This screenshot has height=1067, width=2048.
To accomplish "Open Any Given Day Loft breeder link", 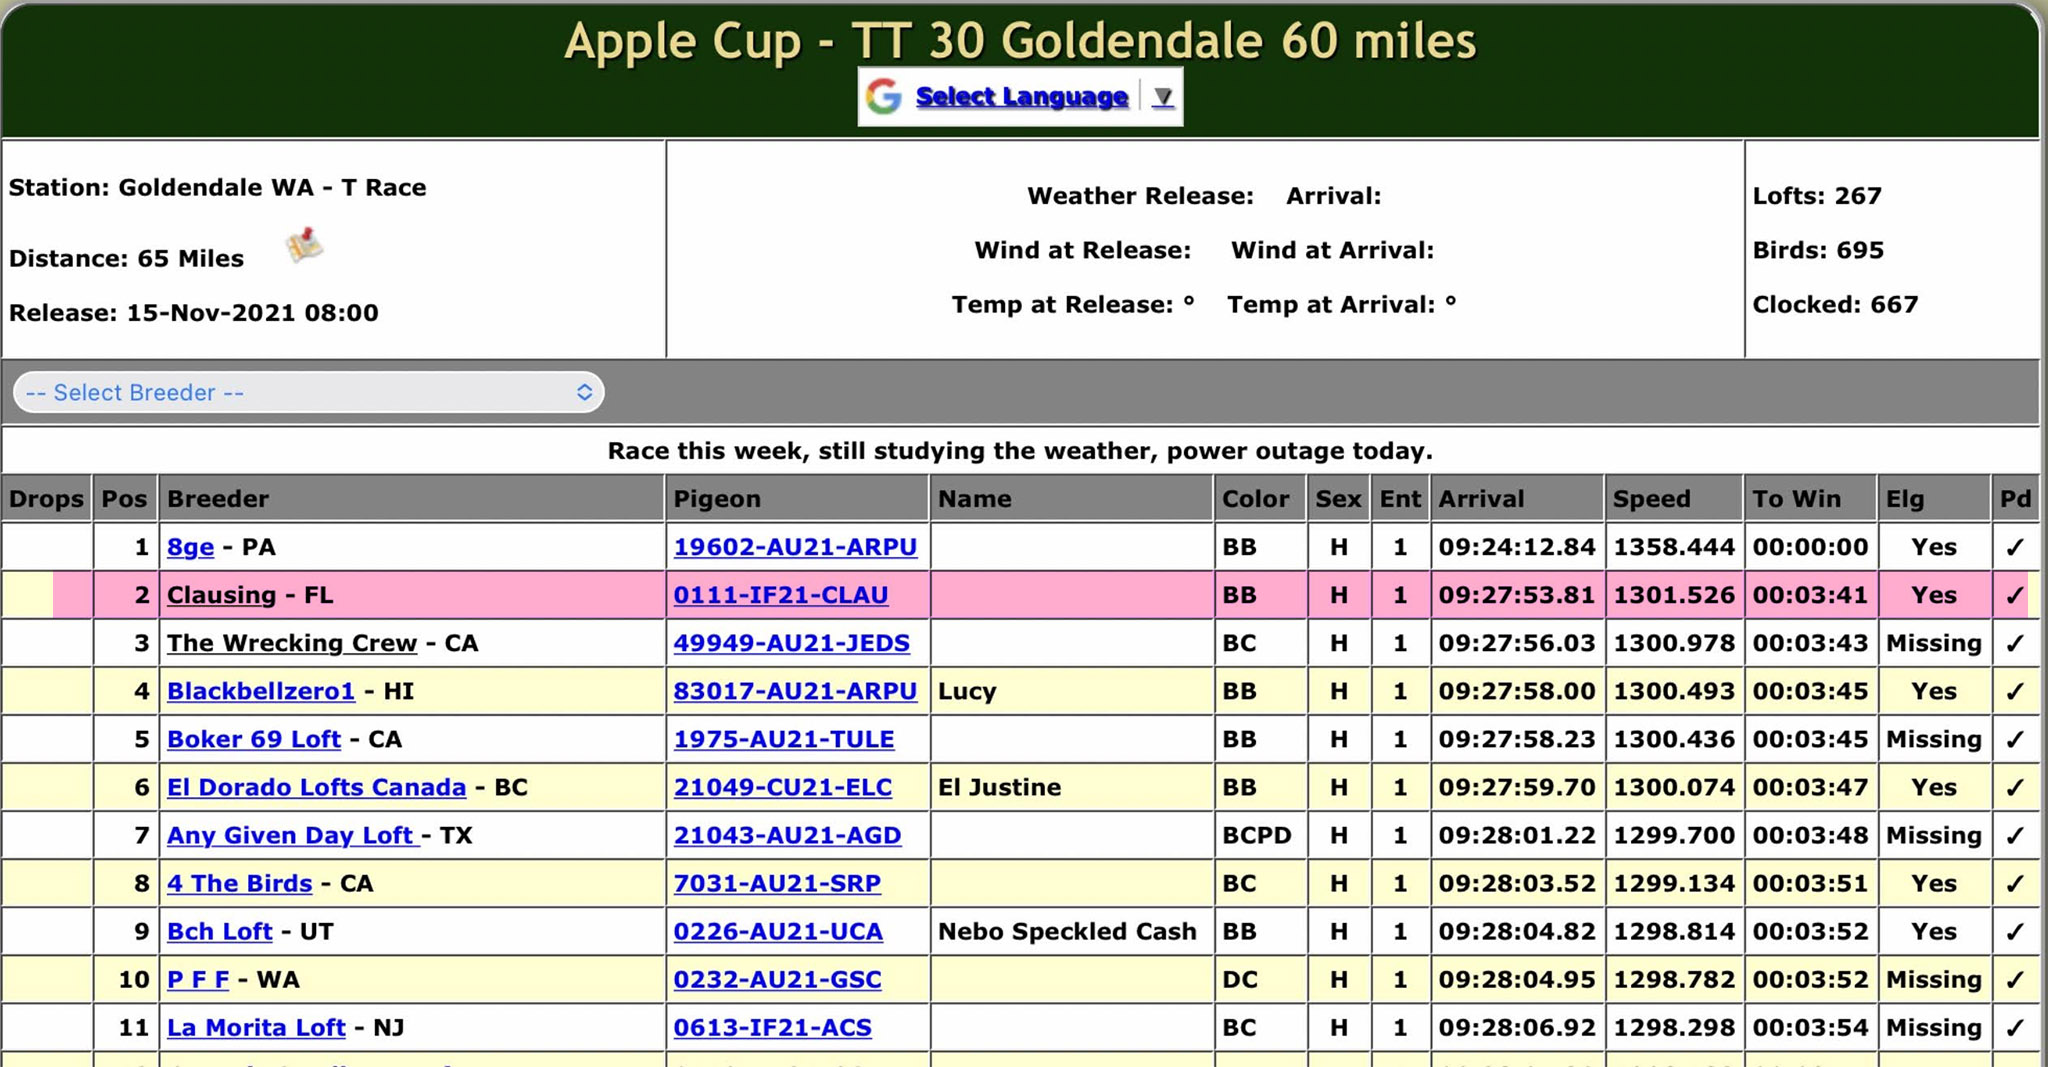I will [290, 836].
